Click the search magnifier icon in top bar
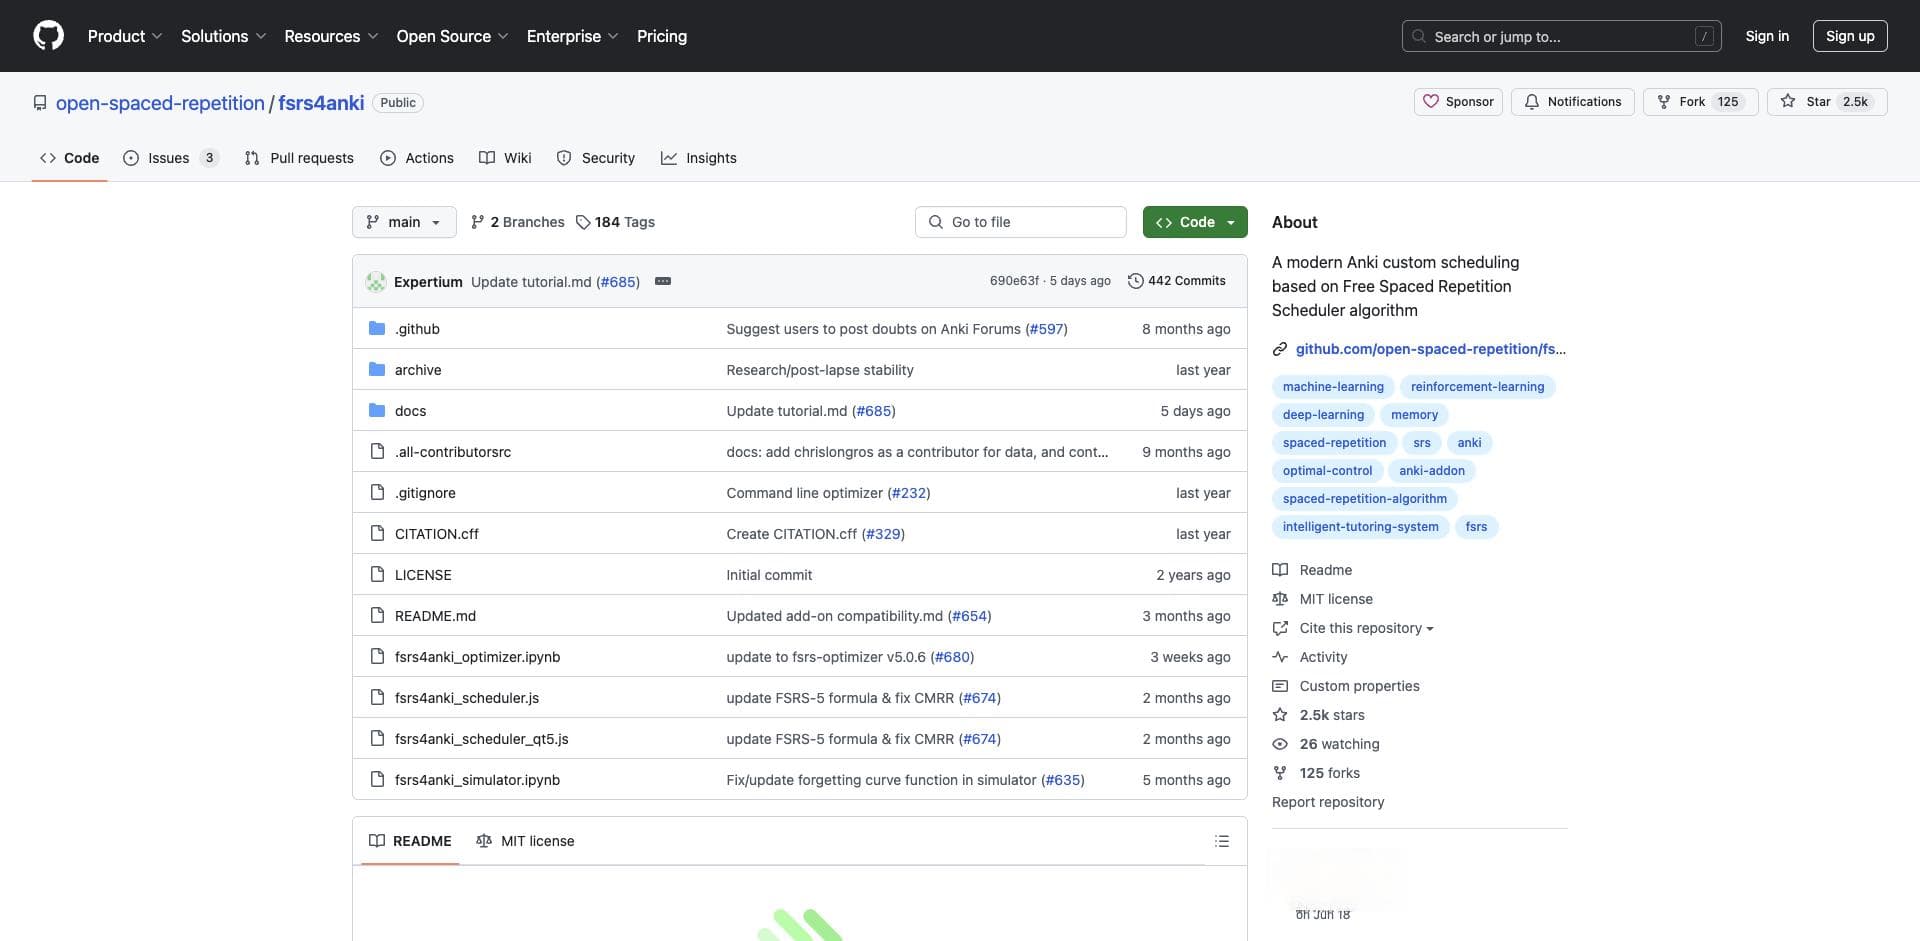Viewport: 1920px width, 941px height. point(1419,36)
